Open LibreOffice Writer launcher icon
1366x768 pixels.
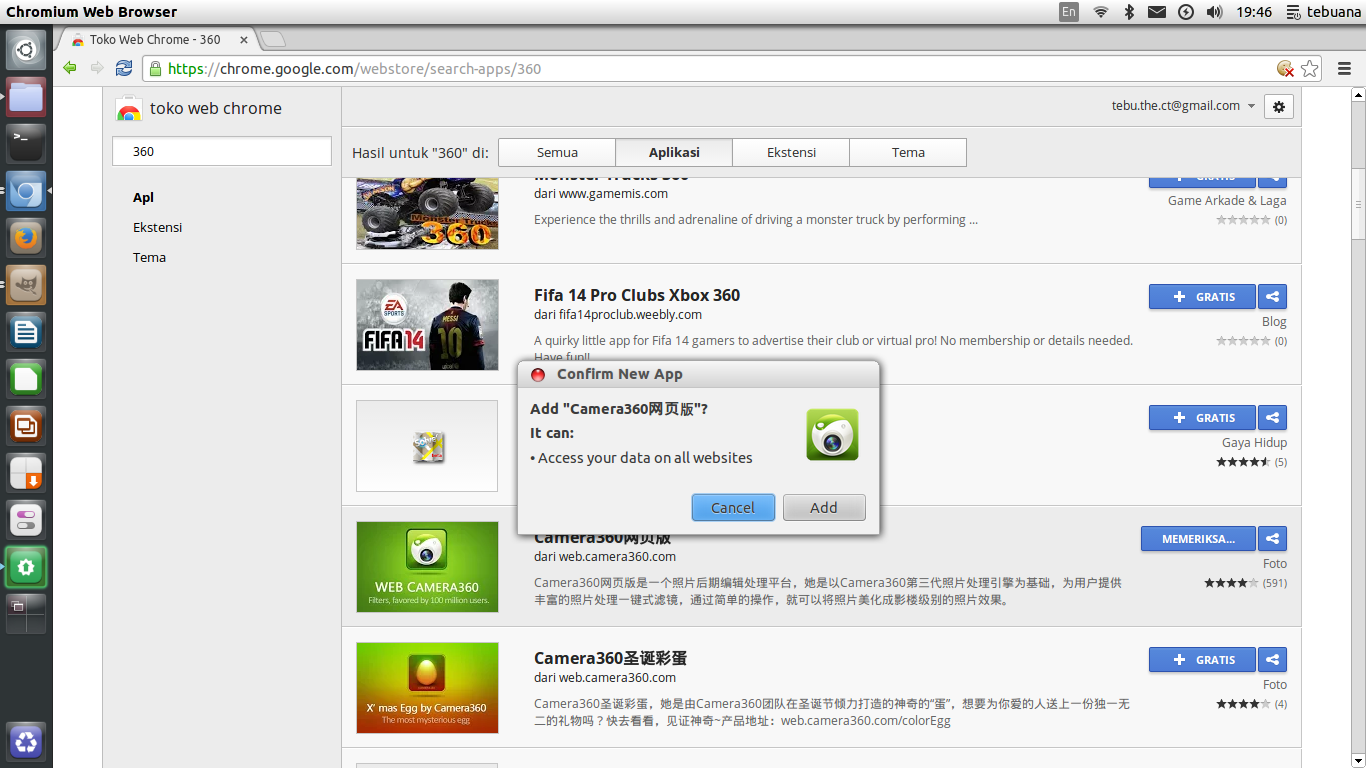[x=26, y=332]
